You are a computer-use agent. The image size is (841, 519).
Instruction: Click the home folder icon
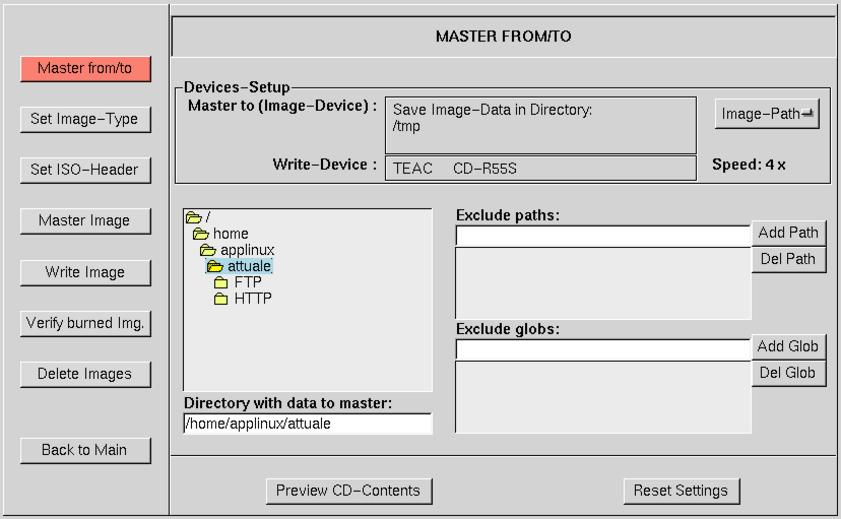(x=201, y=234)
